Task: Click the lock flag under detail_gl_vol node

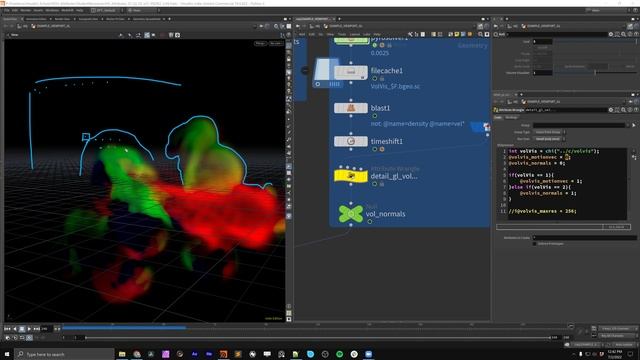Action: click(382, 184)
